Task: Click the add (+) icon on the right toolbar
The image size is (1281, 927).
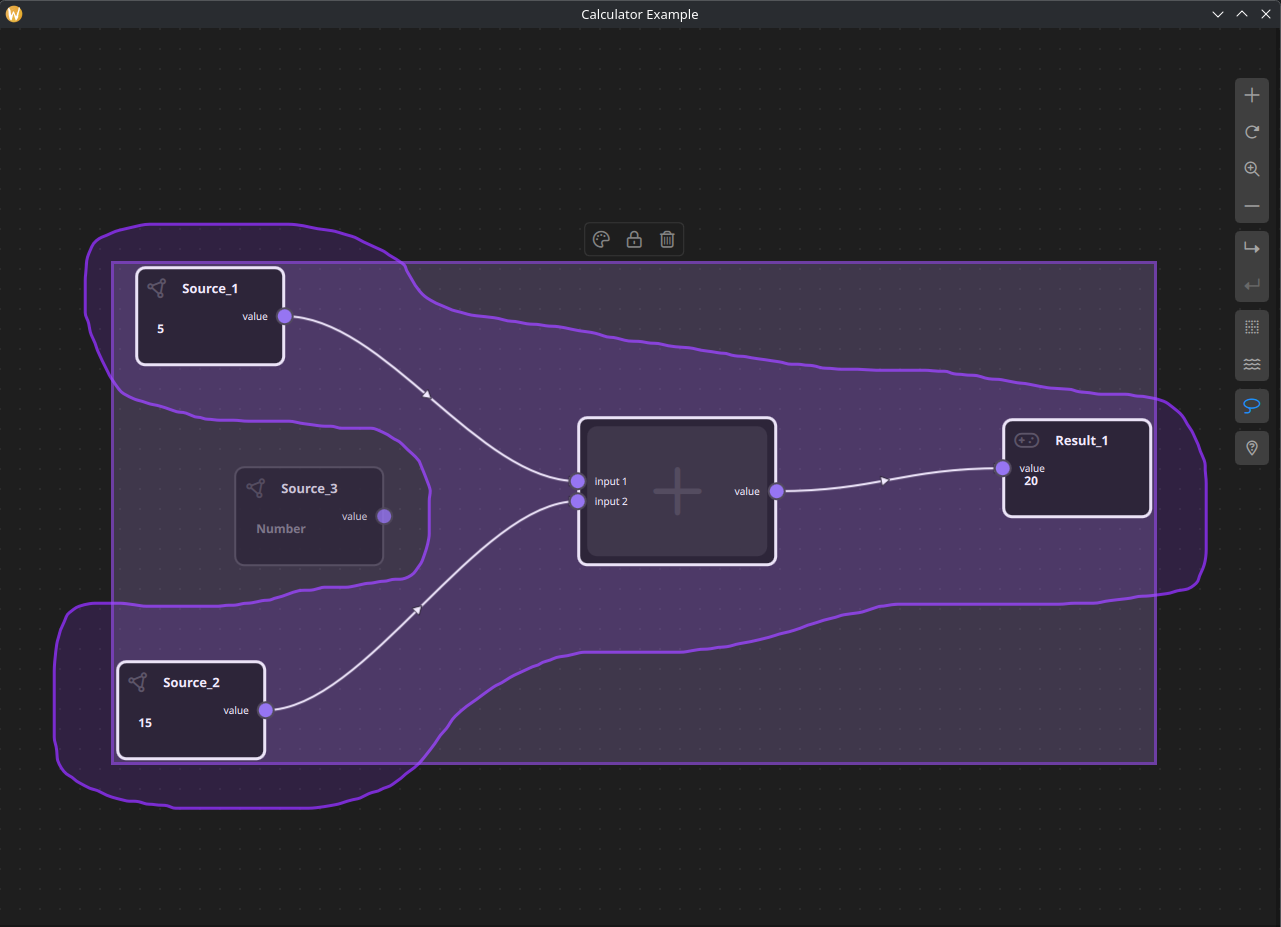Action: pyautogui.click(x=1252, y=94)
